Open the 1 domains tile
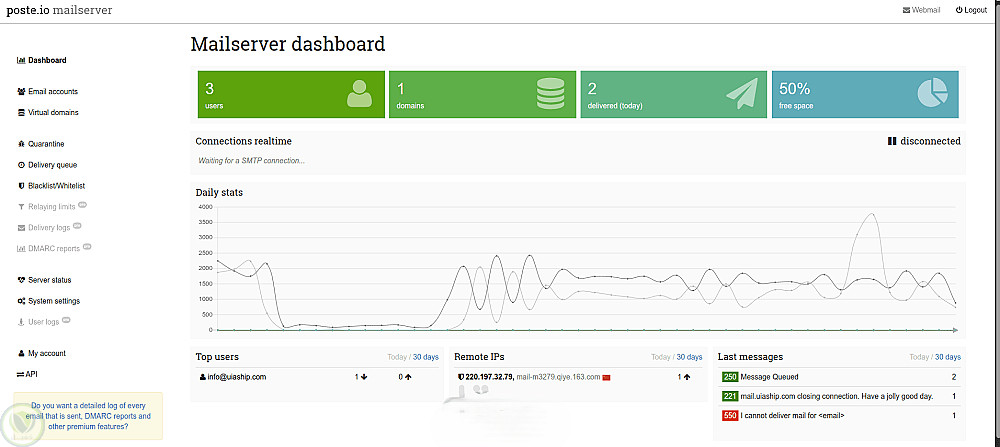 point(482,94)
